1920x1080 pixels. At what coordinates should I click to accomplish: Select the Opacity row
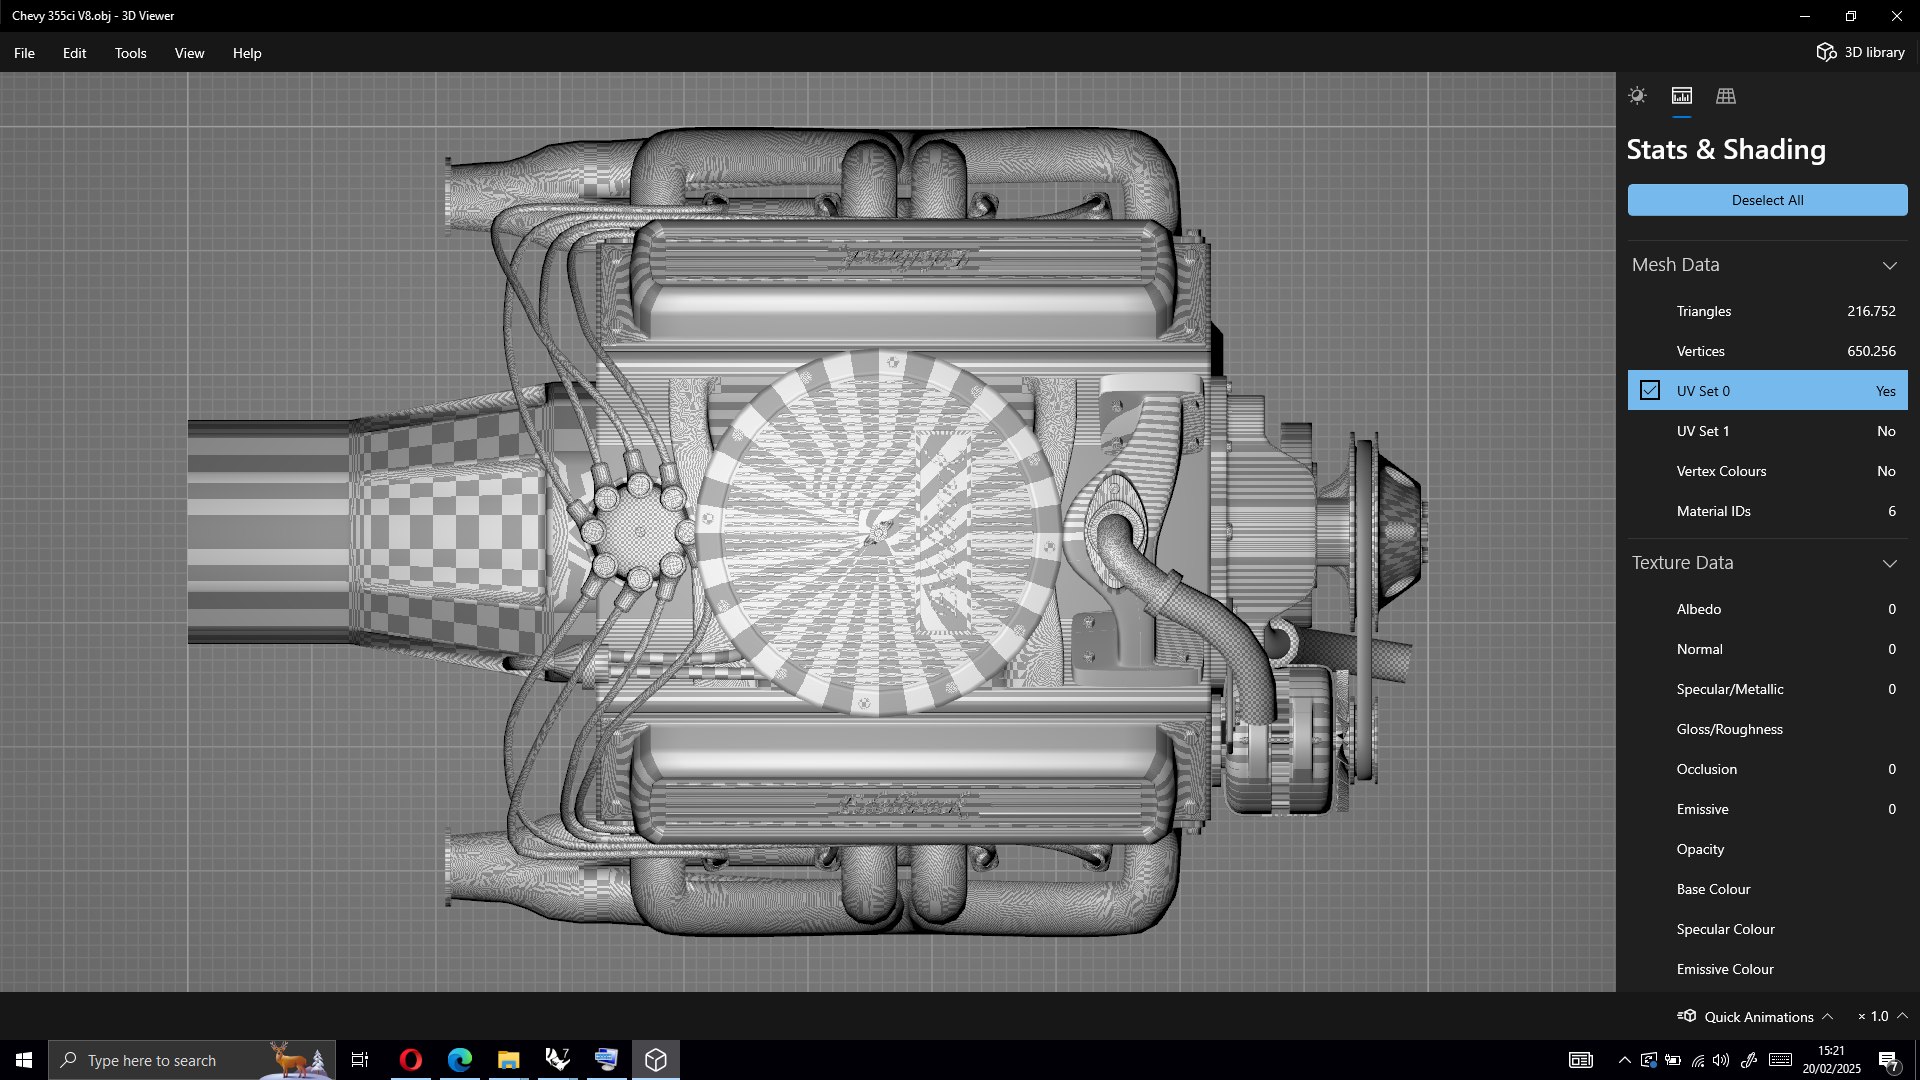pyautogui.click(x=1767, y=849)
